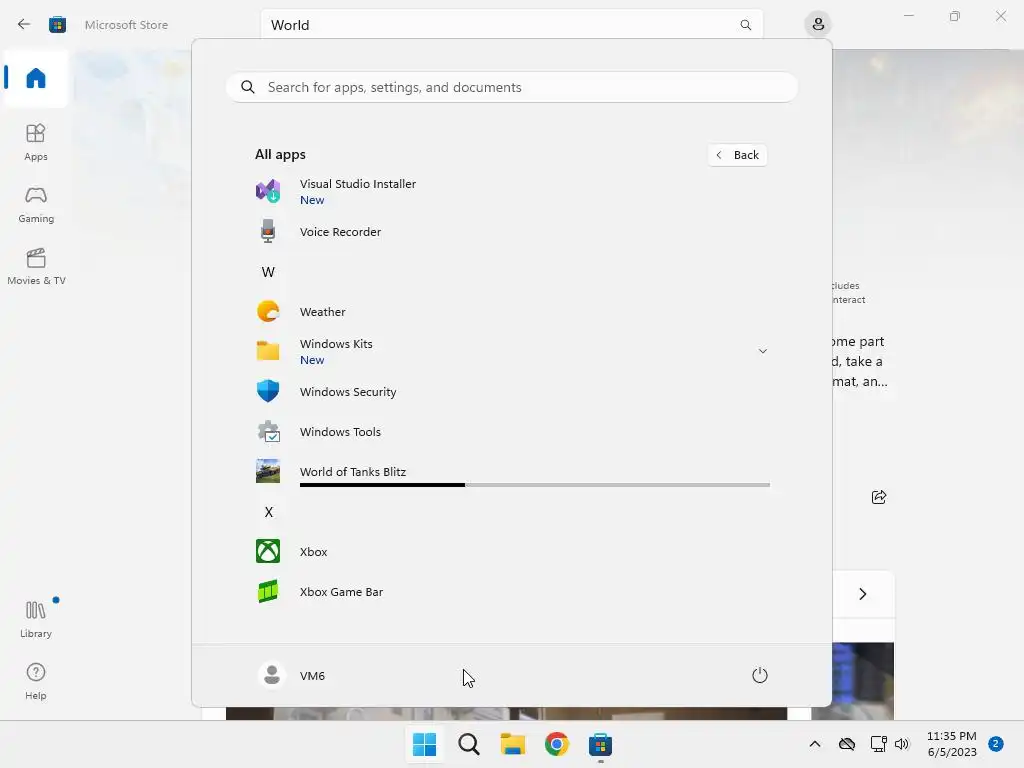1024x768 pixels.
Task: Click the next arrow in Microsoft Store
Action: point(863,594)
